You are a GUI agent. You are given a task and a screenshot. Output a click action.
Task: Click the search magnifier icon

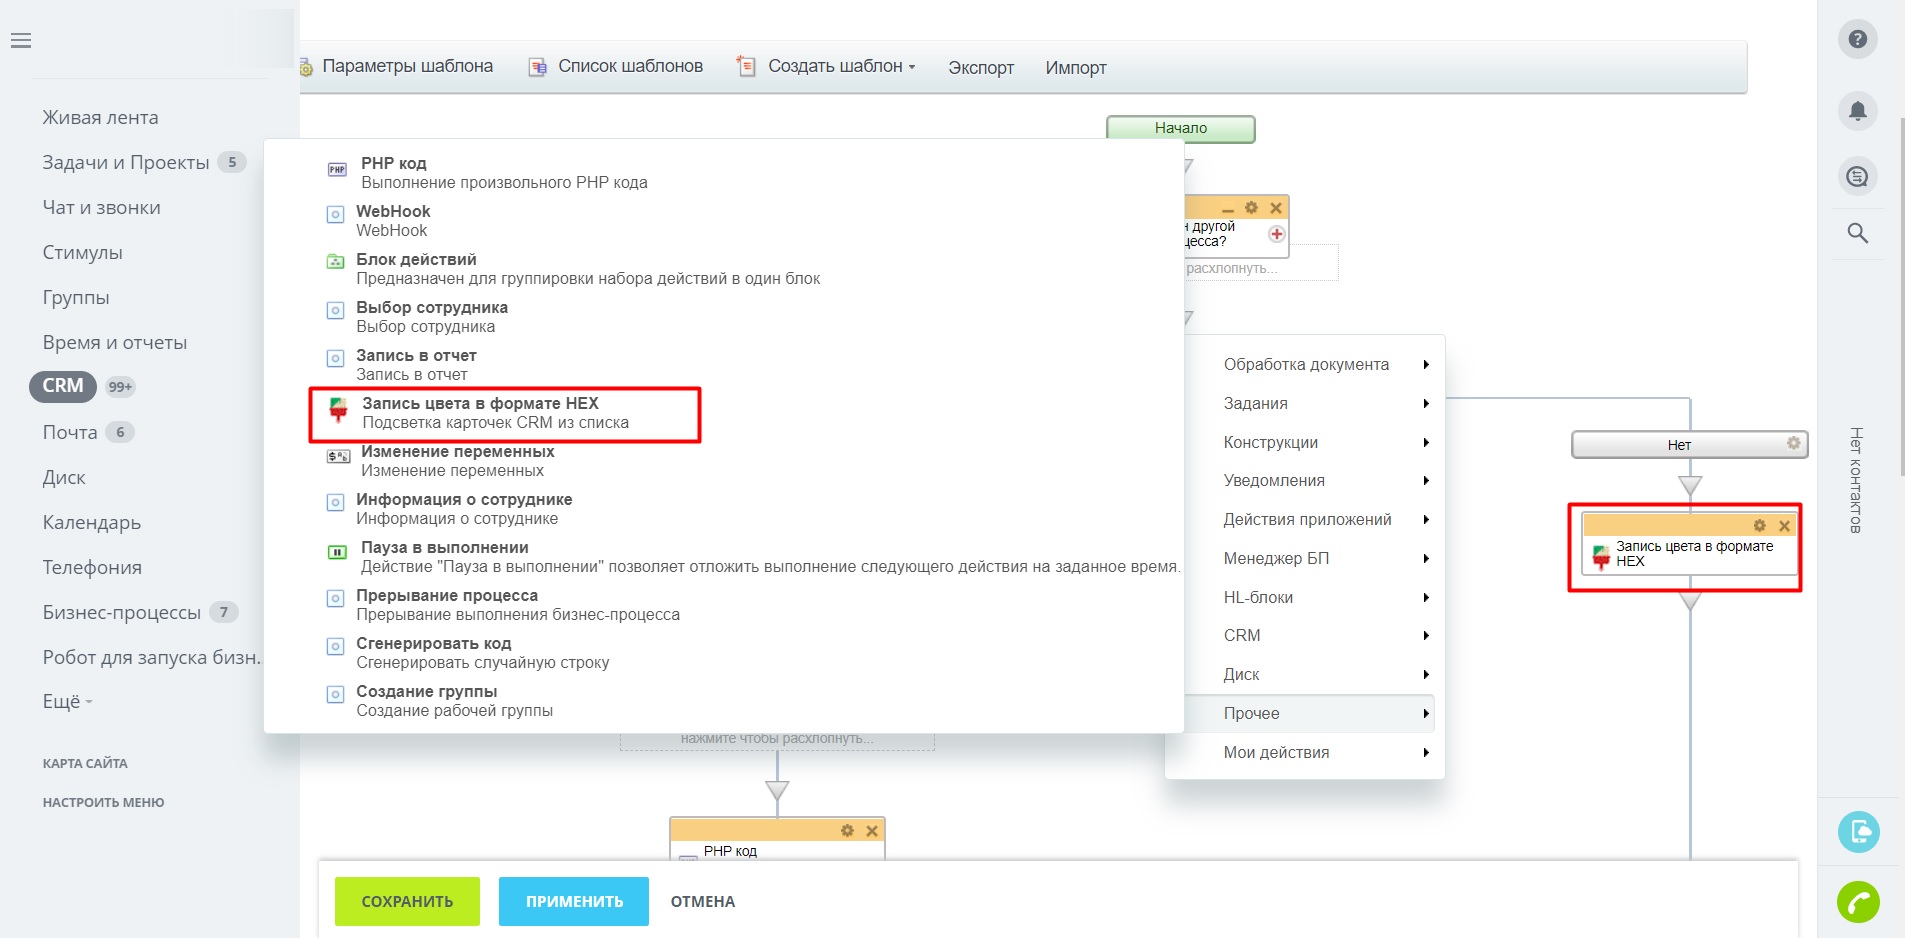pos(1857,233)
